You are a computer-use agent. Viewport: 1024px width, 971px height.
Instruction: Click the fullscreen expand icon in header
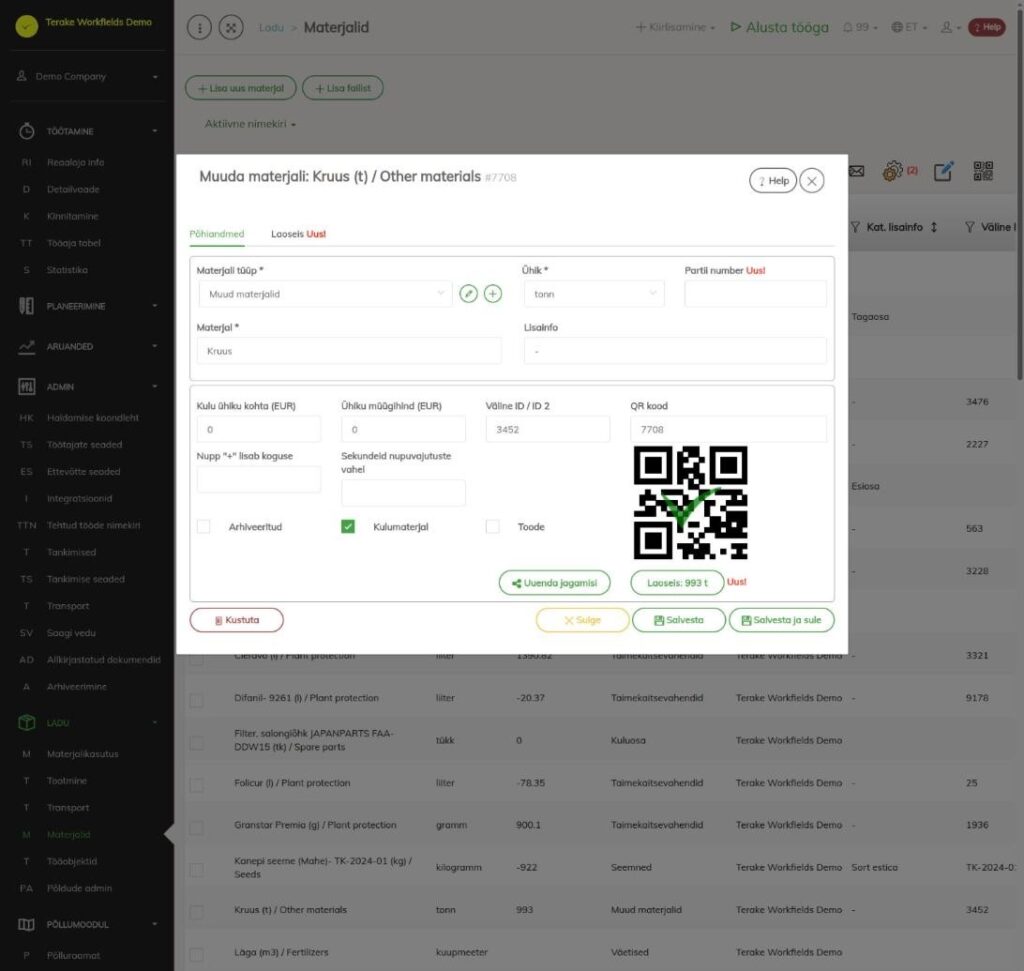coord(231,27)
